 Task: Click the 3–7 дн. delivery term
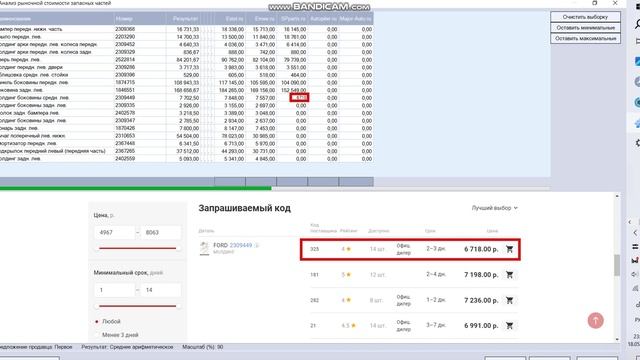point(436,325)
